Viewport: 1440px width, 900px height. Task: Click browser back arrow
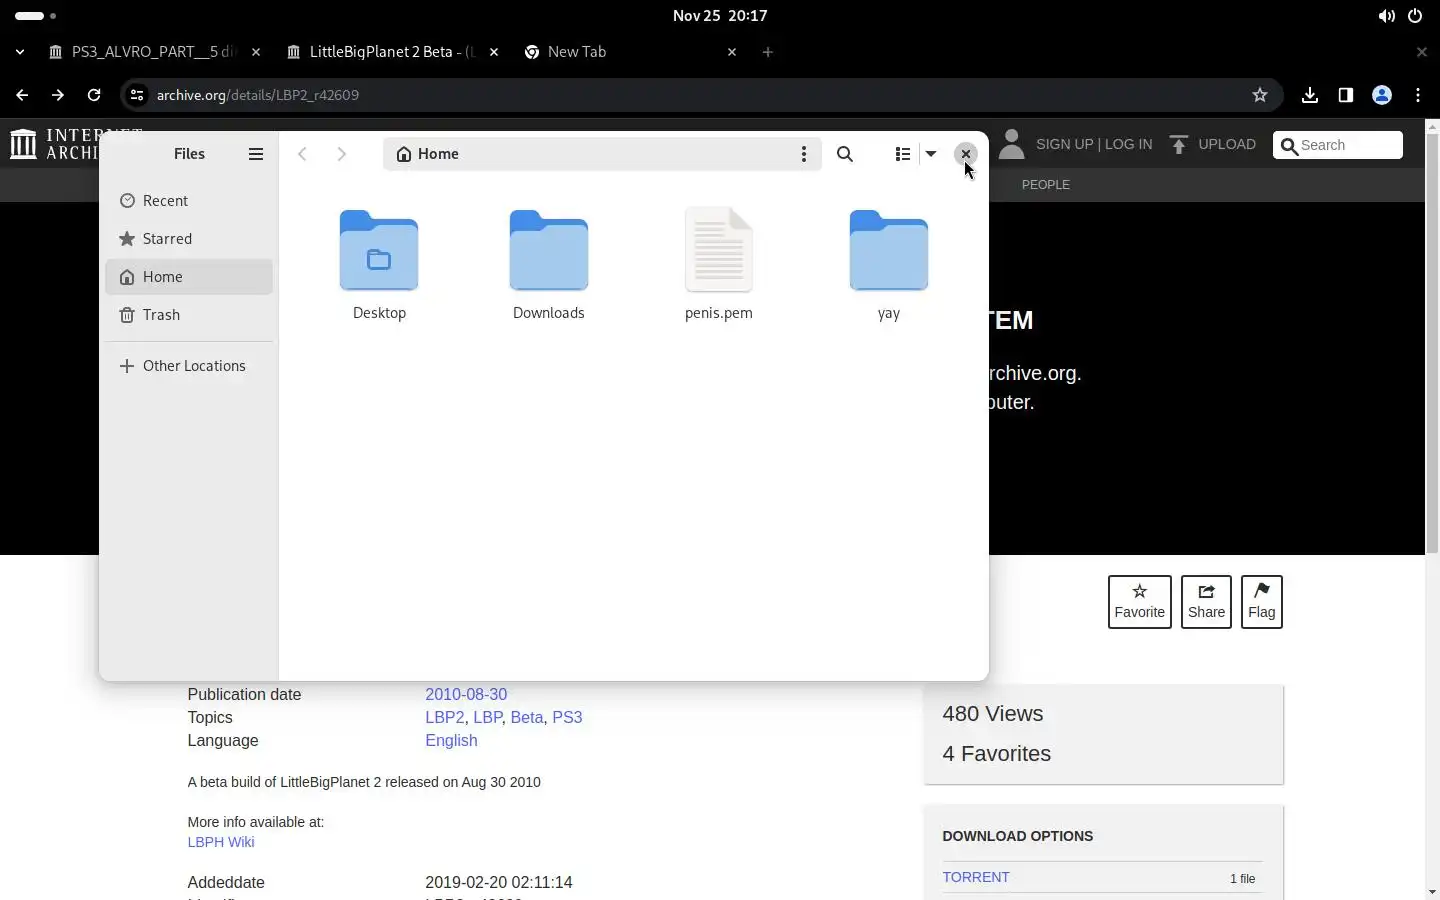click(22, 95)
